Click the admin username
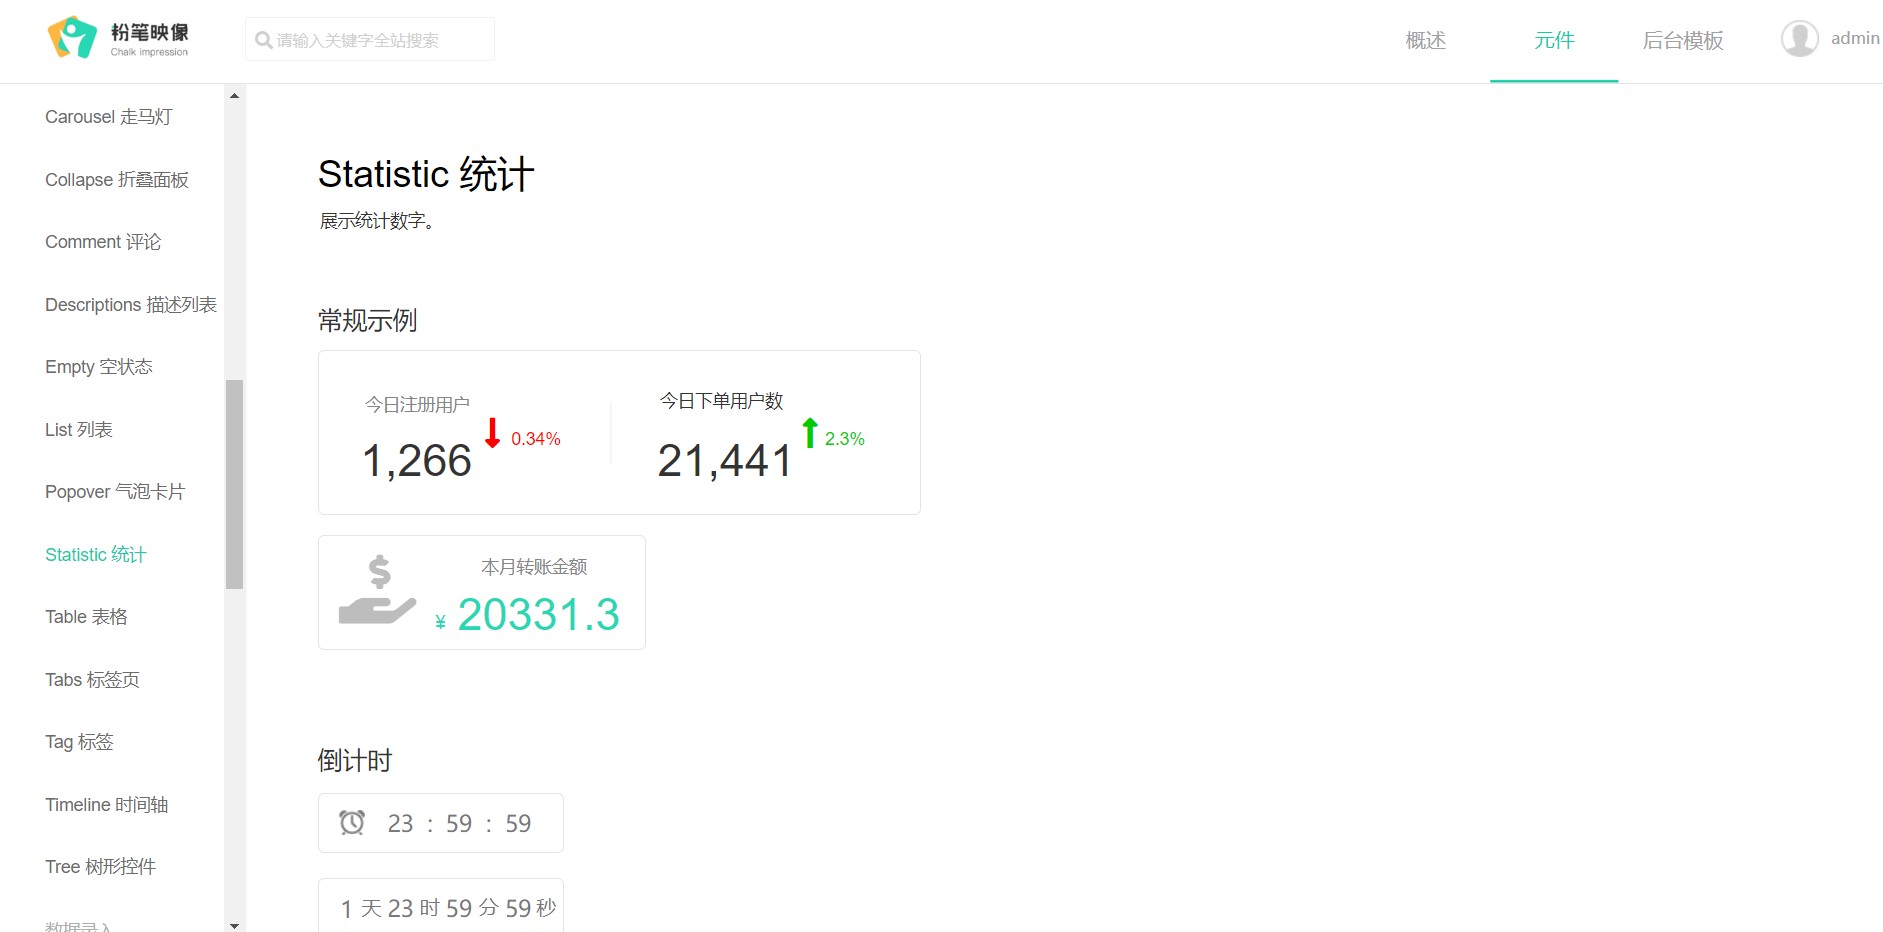 pyautogui.click(x=1855, y=38)
